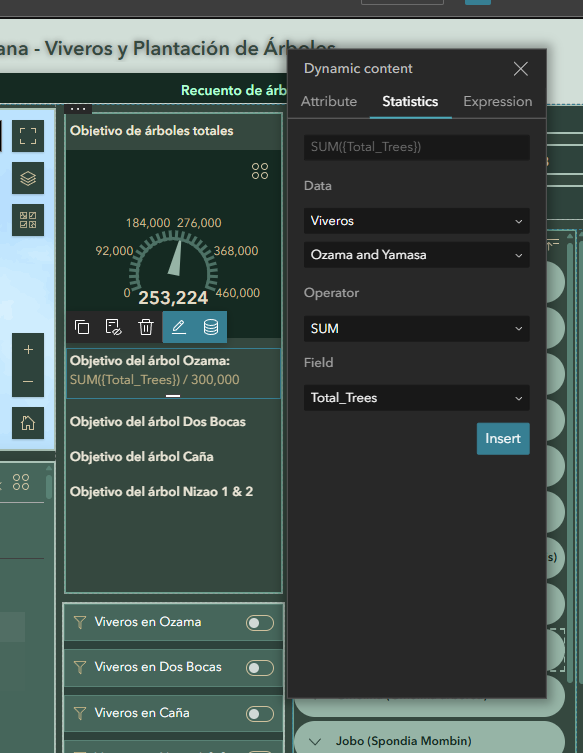Click the map home extent icon
Image resolution: width=583 pixels, height=753 pixels.
[28, 423]
